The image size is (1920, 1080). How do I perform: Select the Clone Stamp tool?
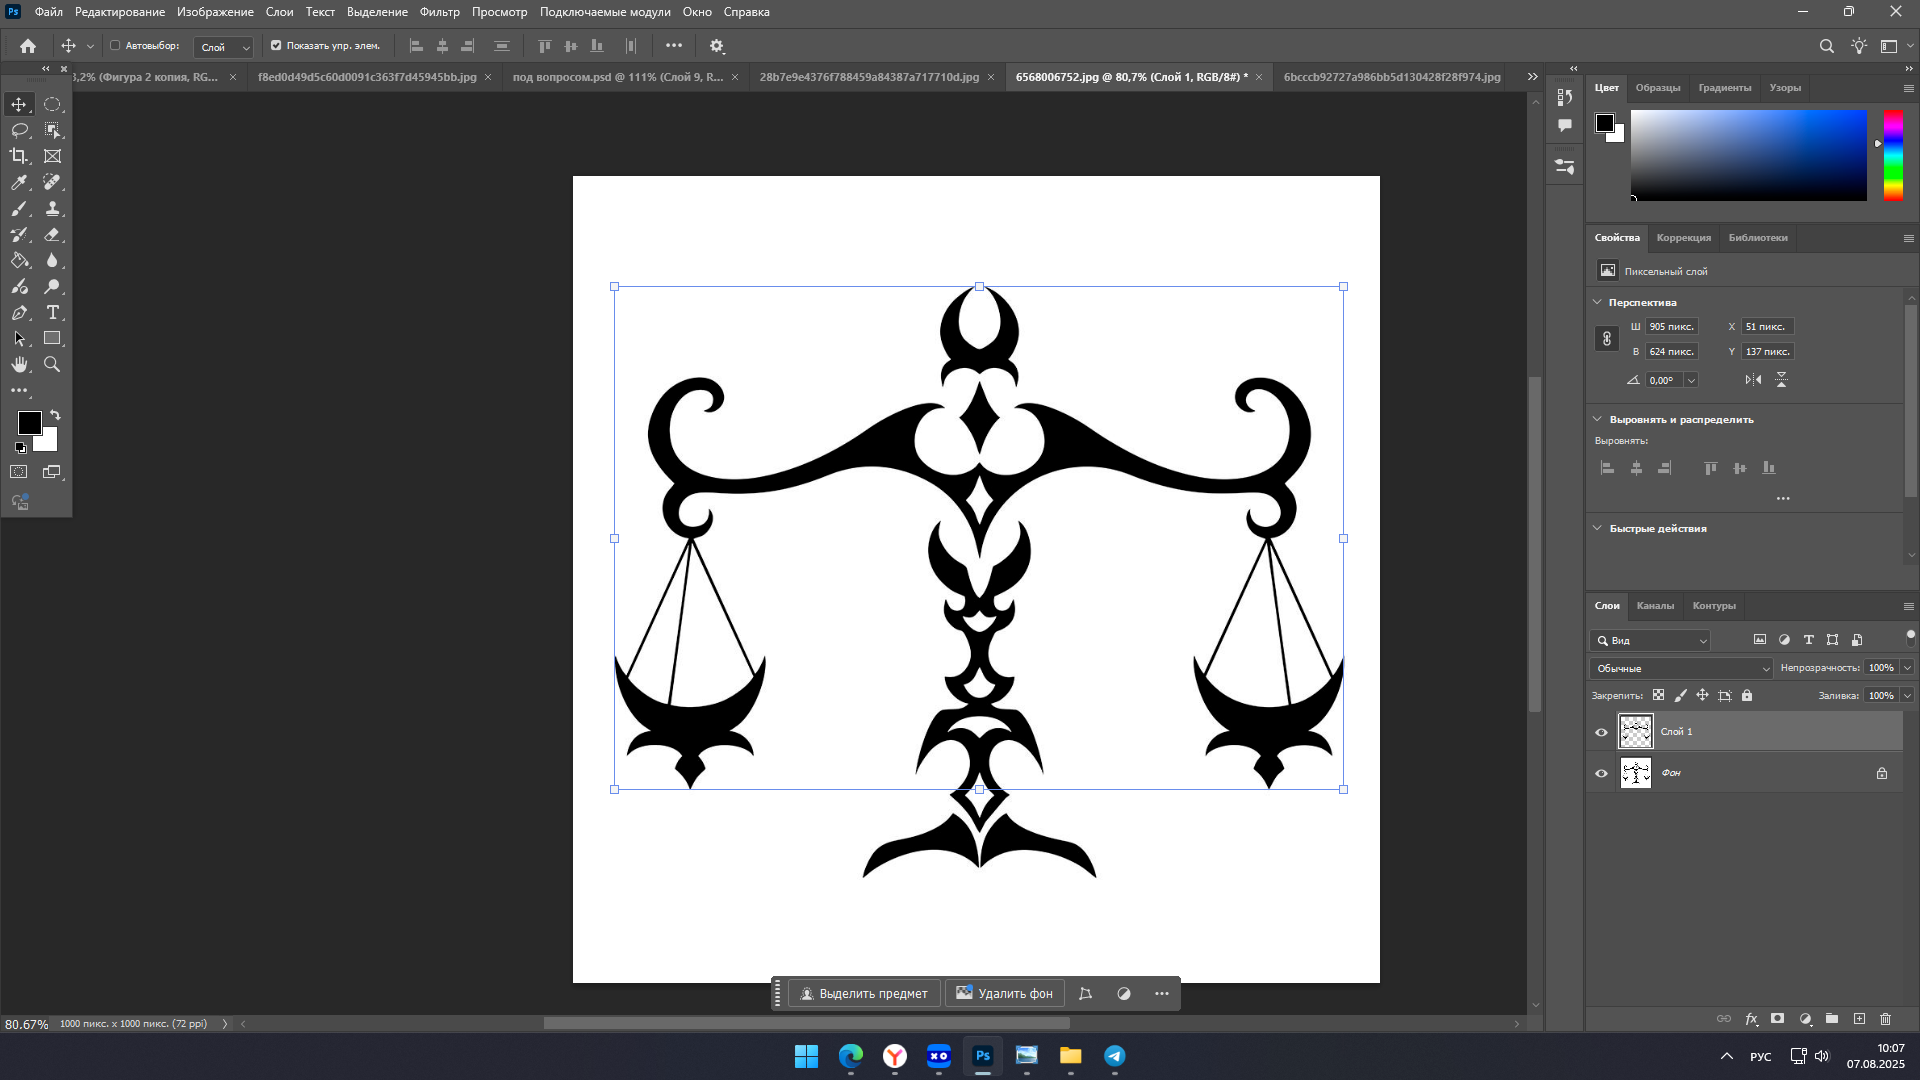click(x=52, y=208)
